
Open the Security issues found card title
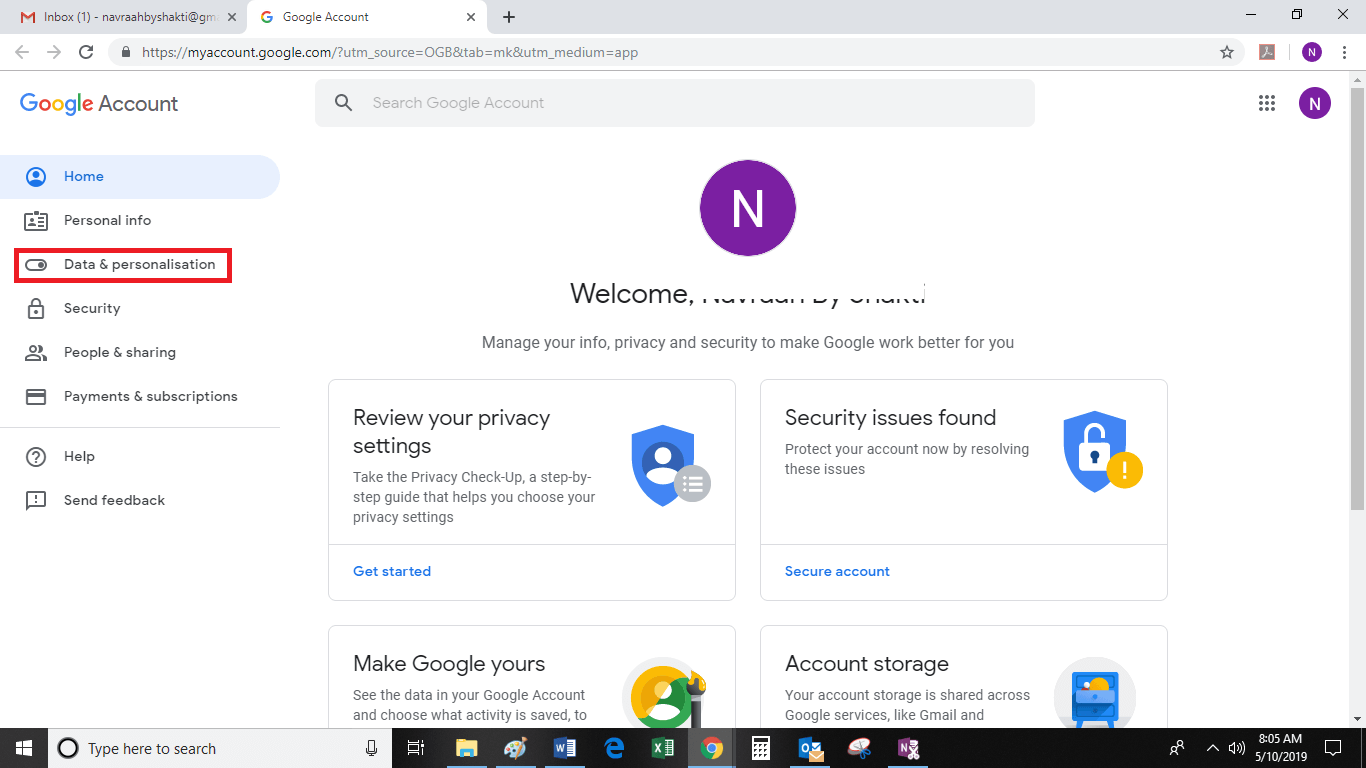890,418
